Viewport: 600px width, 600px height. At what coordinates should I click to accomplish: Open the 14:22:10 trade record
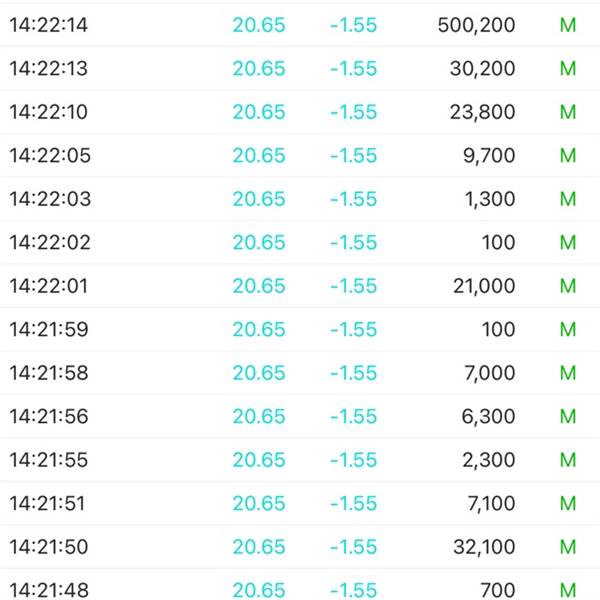(300, 112)
